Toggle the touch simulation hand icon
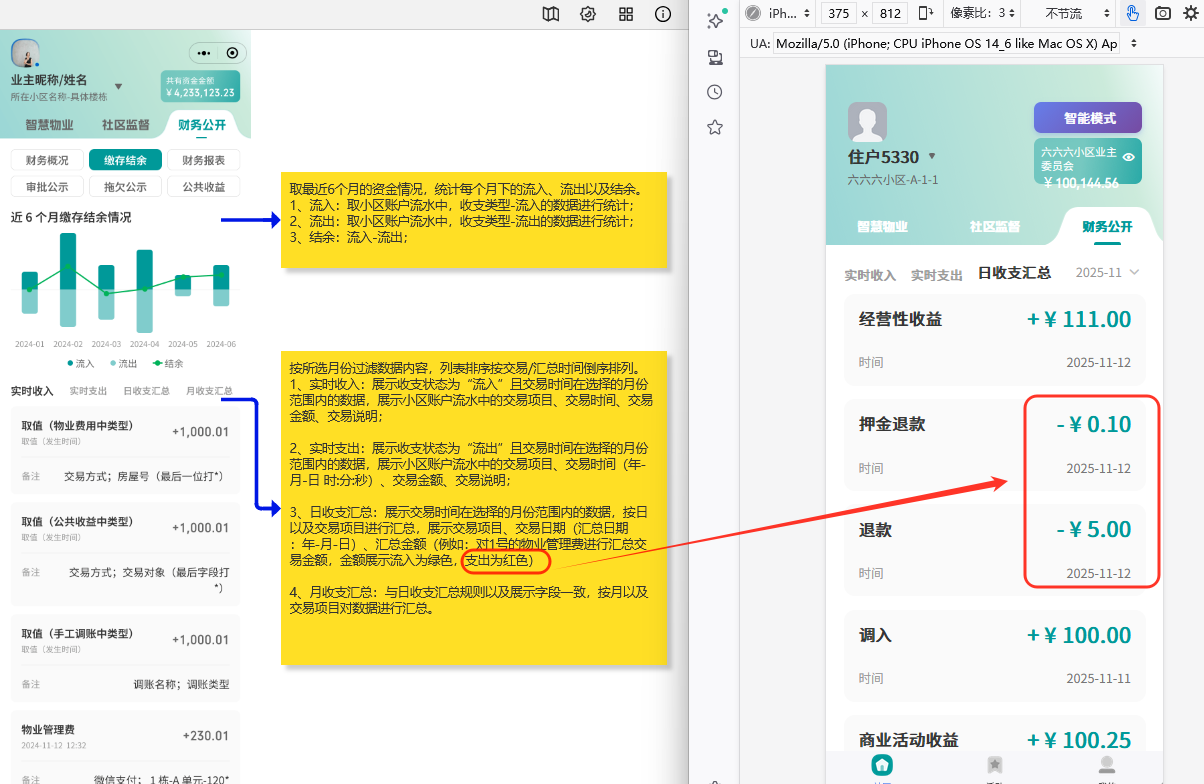The height and width of the screenshot is (784, 1204). click(x=1132, y=13)
